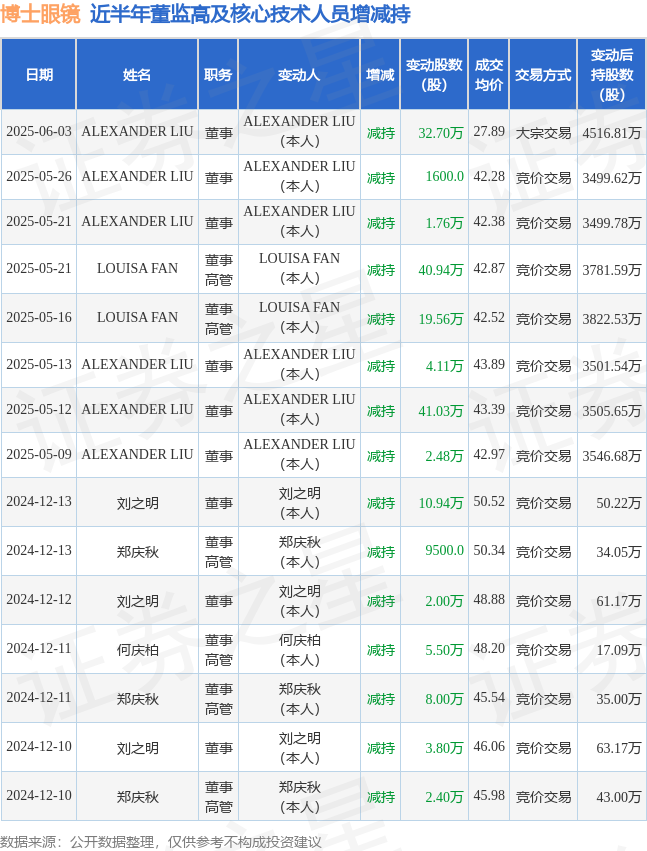Viewport: 647px width, 851px height.
Task: Click the 32.70万 share change value
Action: click(441, 133)
